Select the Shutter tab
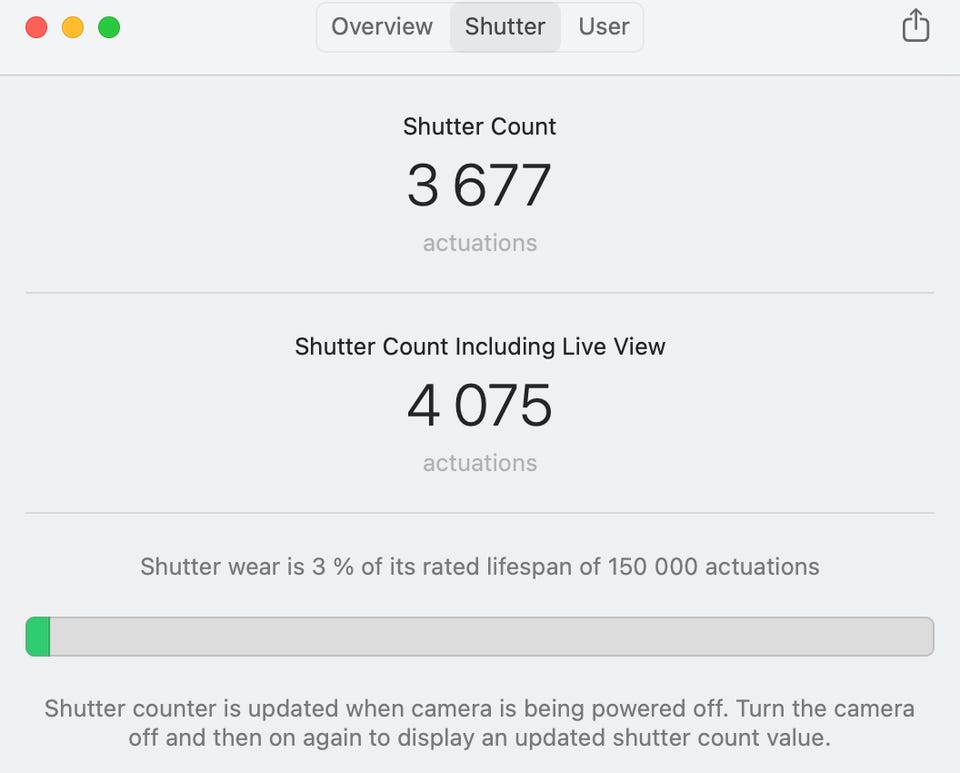 click(505, 27)
